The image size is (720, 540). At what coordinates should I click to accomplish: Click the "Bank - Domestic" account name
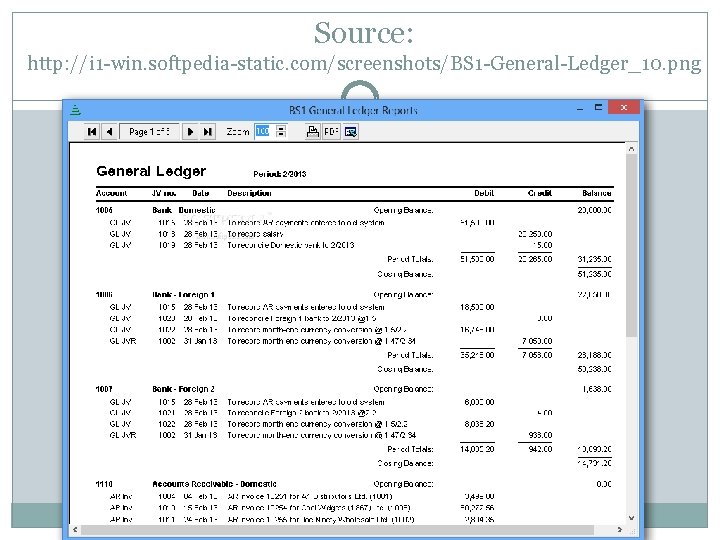click(x=184, y=210)
